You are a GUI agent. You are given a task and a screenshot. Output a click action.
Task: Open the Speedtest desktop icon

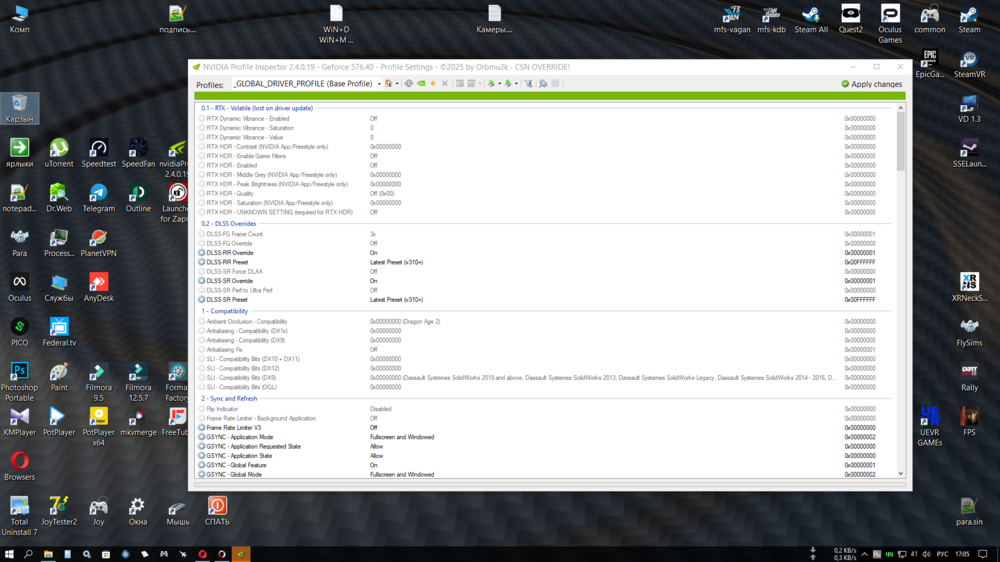[98, 153]
